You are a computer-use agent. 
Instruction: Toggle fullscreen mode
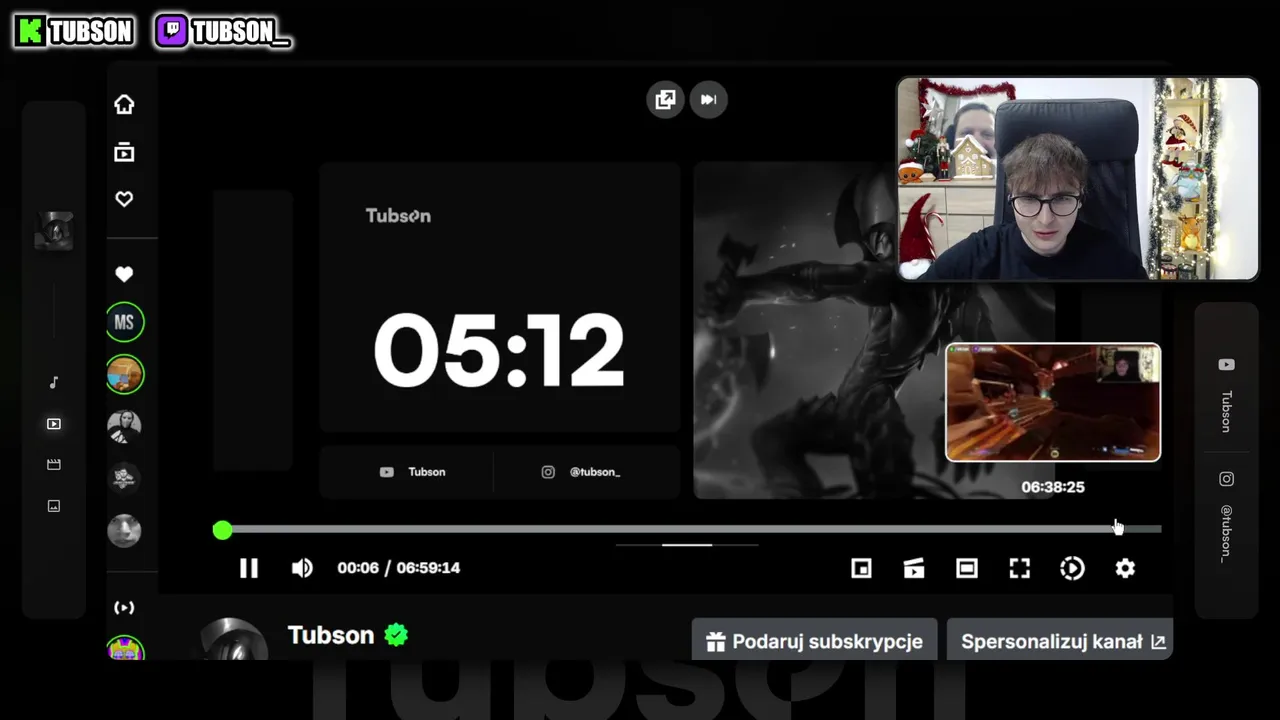tap(1019, 568)
